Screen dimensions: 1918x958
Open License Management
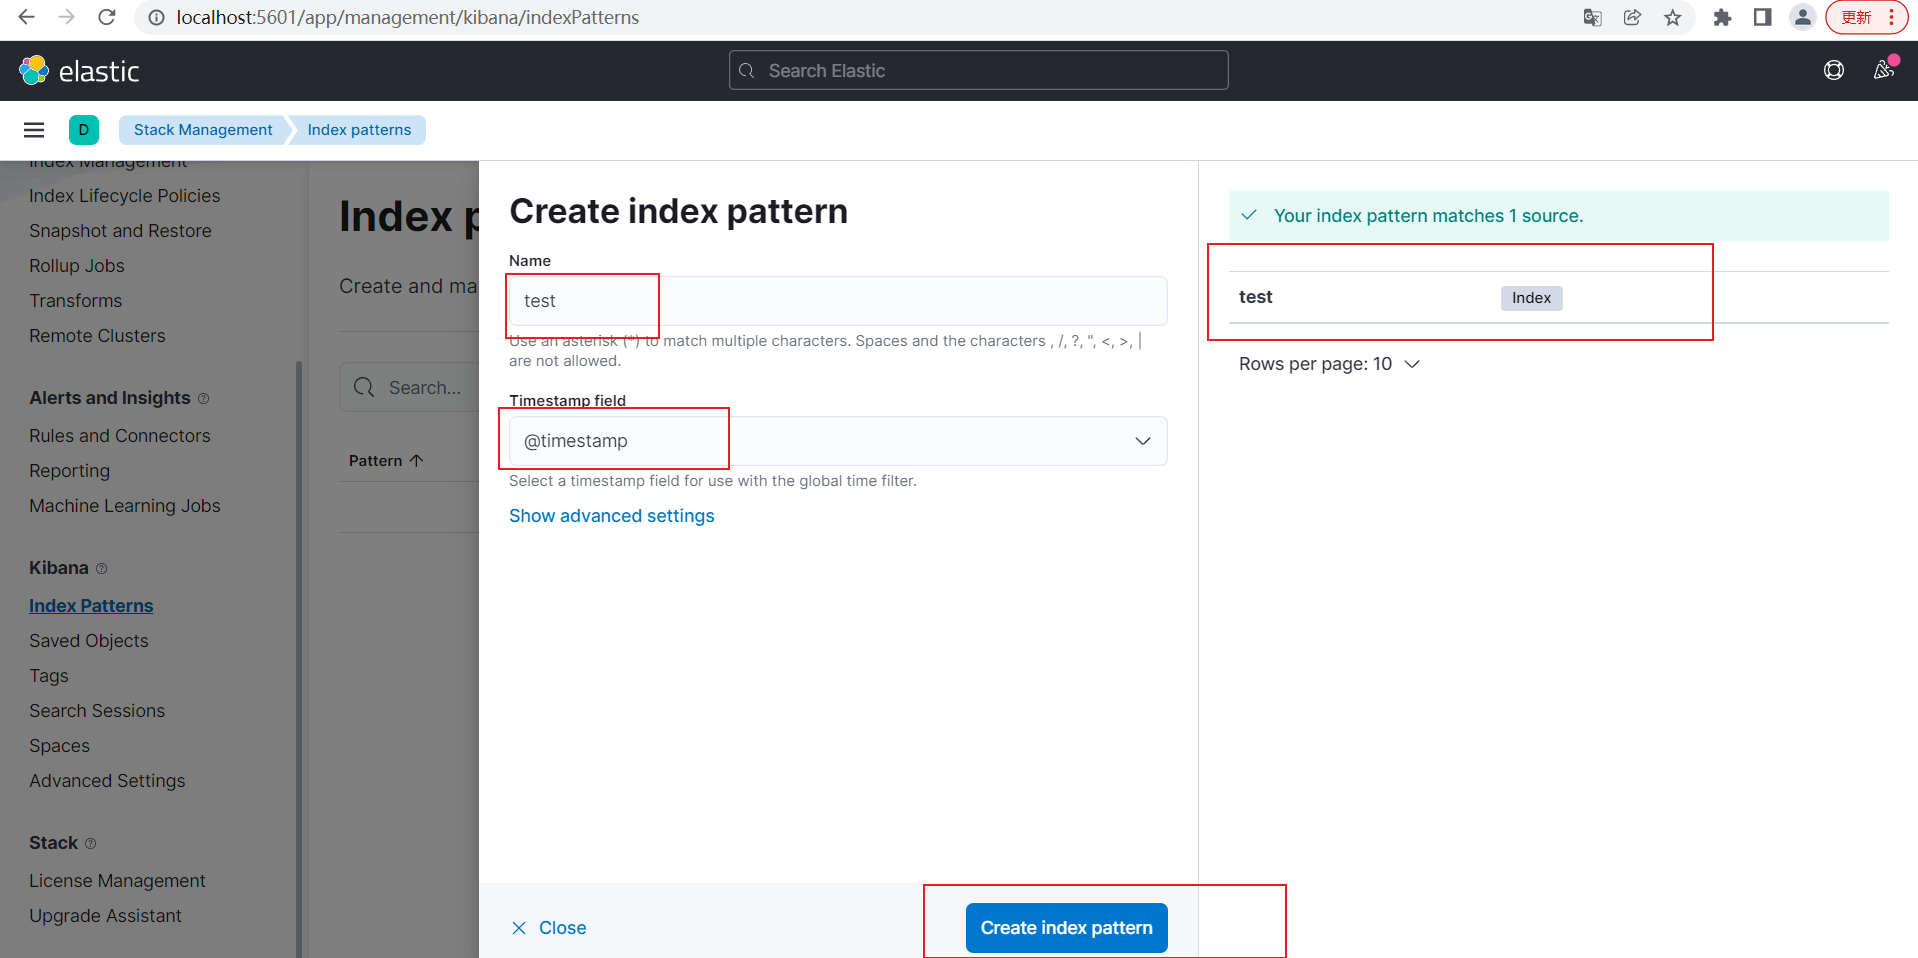point(117,881)
